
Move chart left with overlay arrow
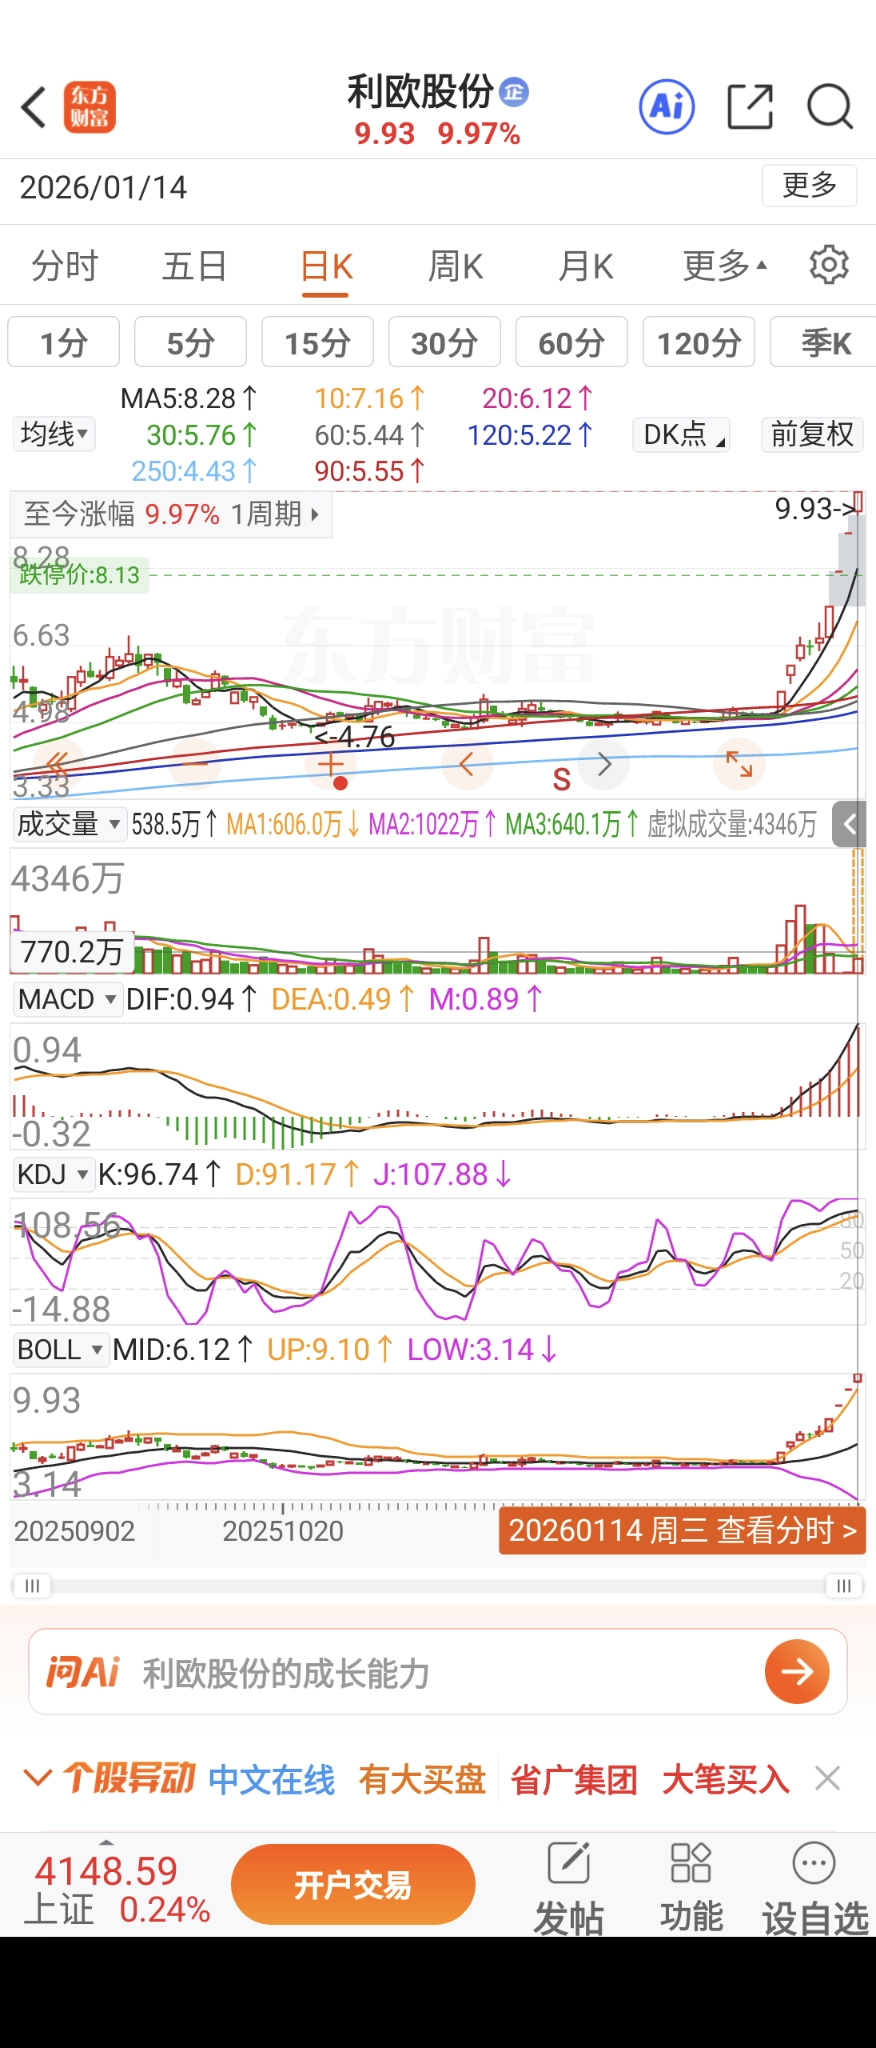coord(466,765)
